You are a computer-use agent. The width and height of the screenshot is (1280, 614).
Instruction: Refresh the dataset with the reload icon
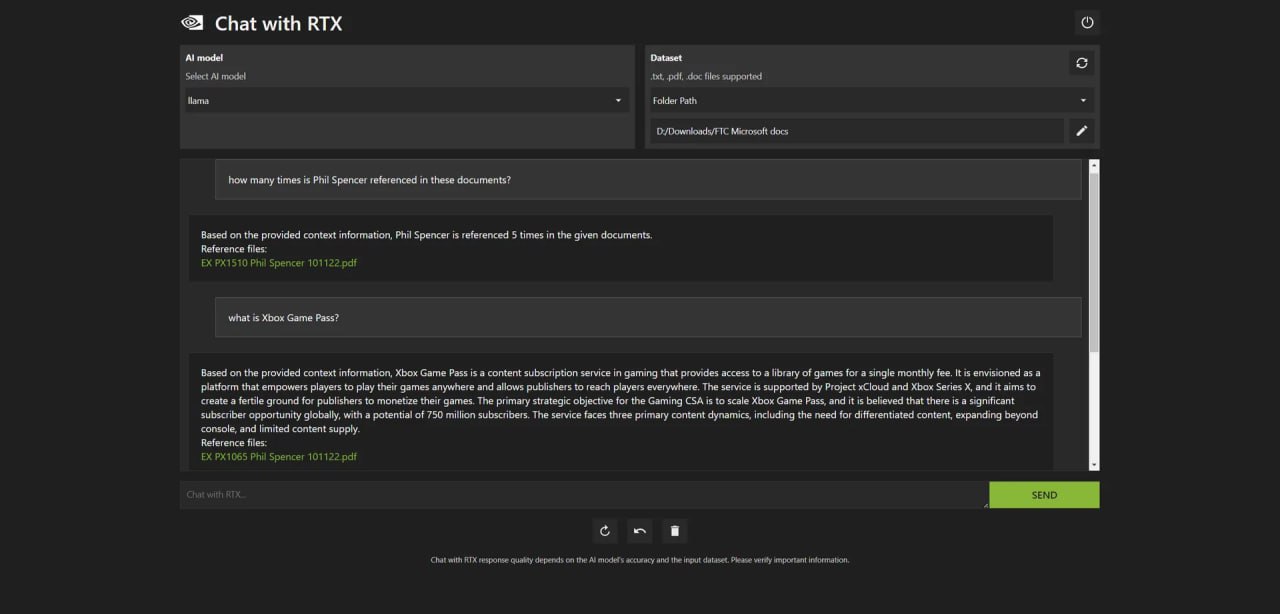coord(1081,63)
